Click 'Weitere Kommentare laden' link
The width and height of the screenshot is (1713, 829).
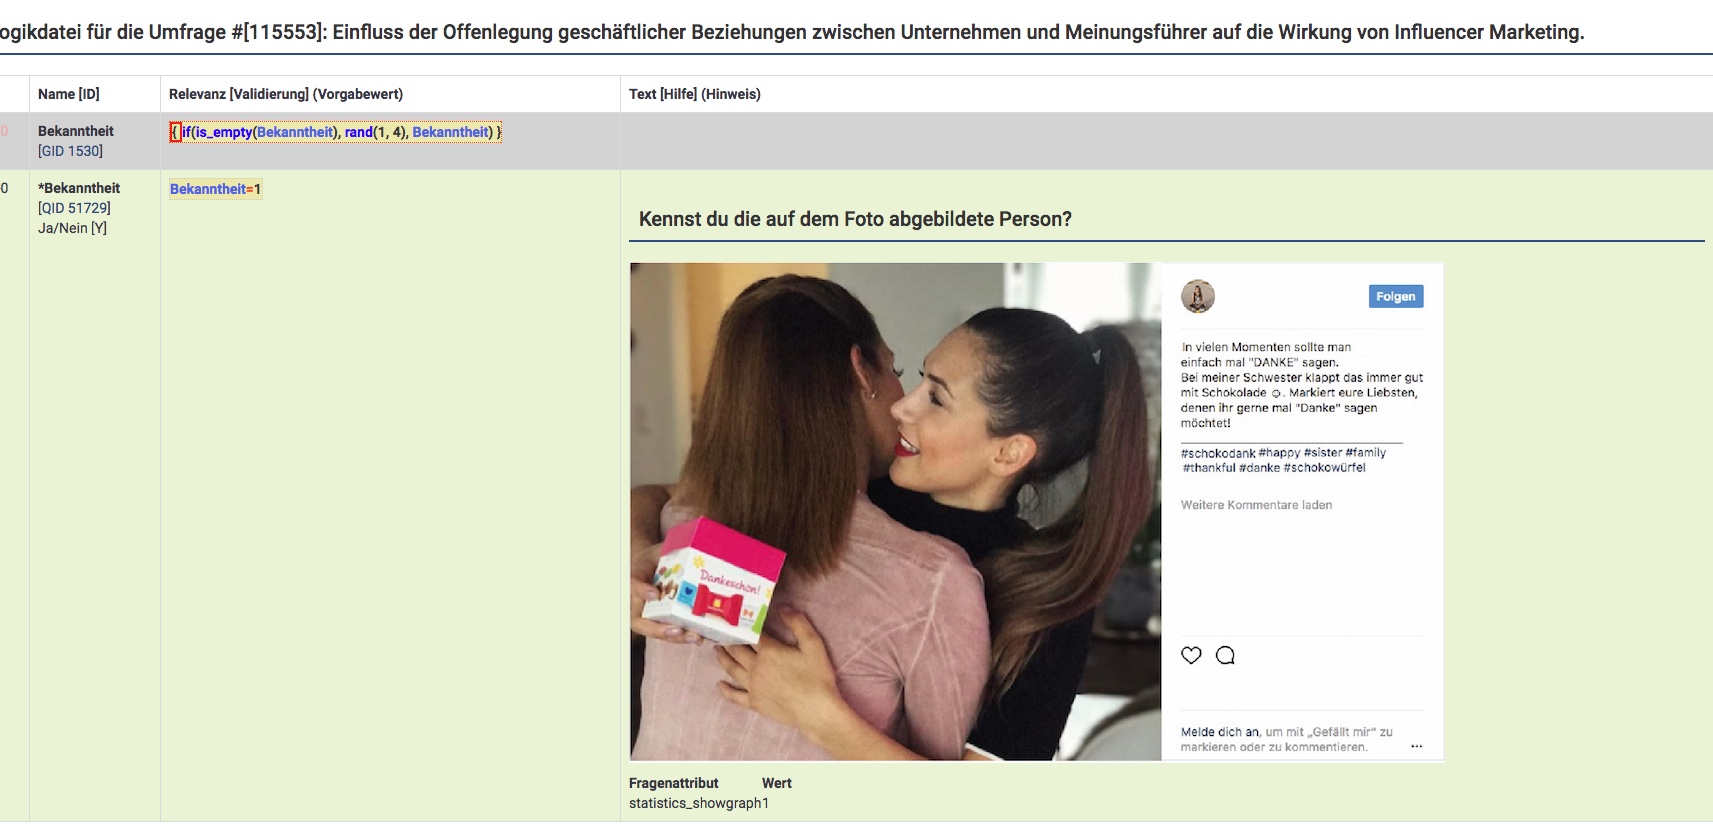pos(1256,505)
